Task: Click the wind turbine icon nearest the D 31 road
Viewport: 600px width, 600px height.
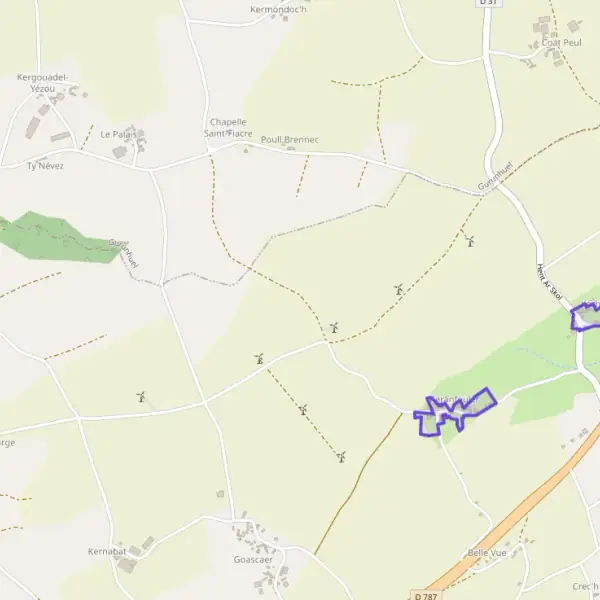Action: 470,241
